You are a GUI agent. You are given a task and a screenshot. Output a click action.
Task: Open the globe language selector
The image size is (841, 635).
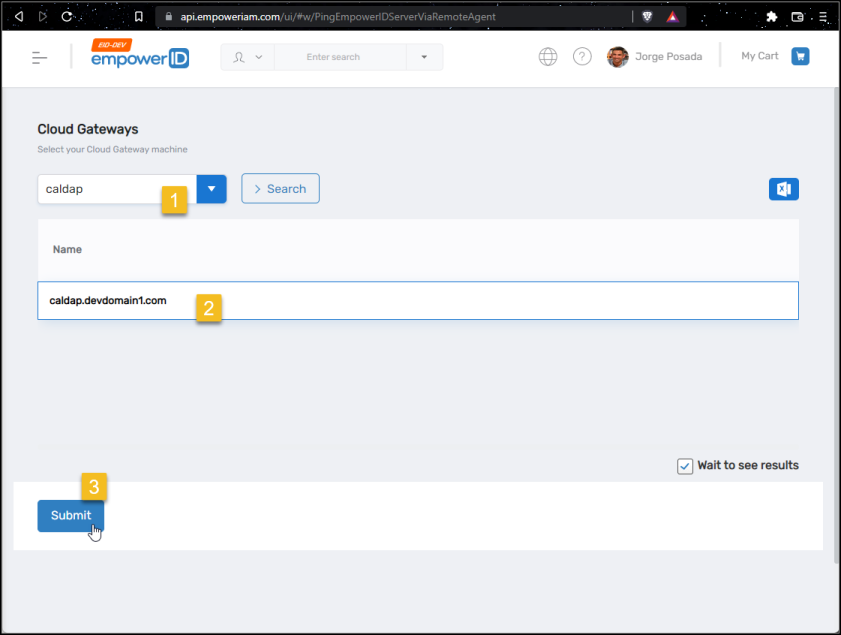[548, 57]
